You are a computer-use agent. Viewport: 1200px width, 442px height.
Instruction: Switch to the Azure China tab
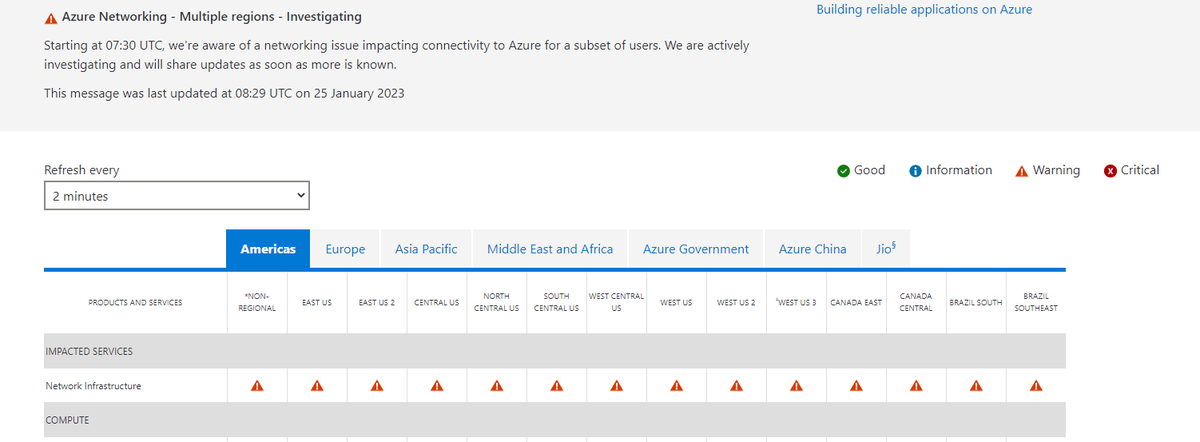pos(813,249)
